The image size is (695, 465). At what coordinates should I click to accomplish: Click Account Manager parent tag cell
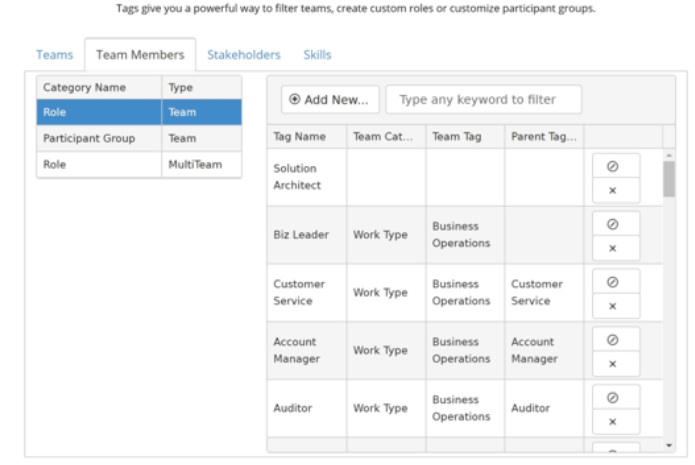point(544,350)
